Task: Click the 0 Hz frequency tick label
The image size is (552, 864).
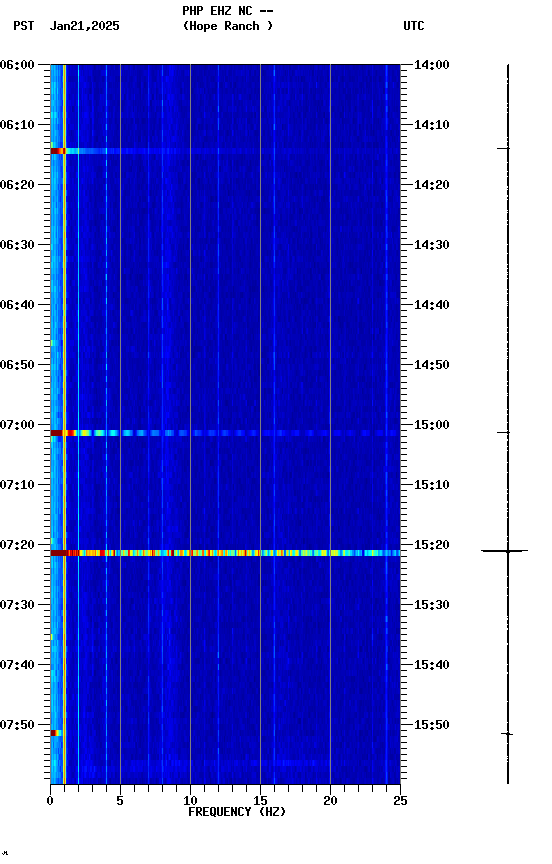Action: tap(50, 801)
